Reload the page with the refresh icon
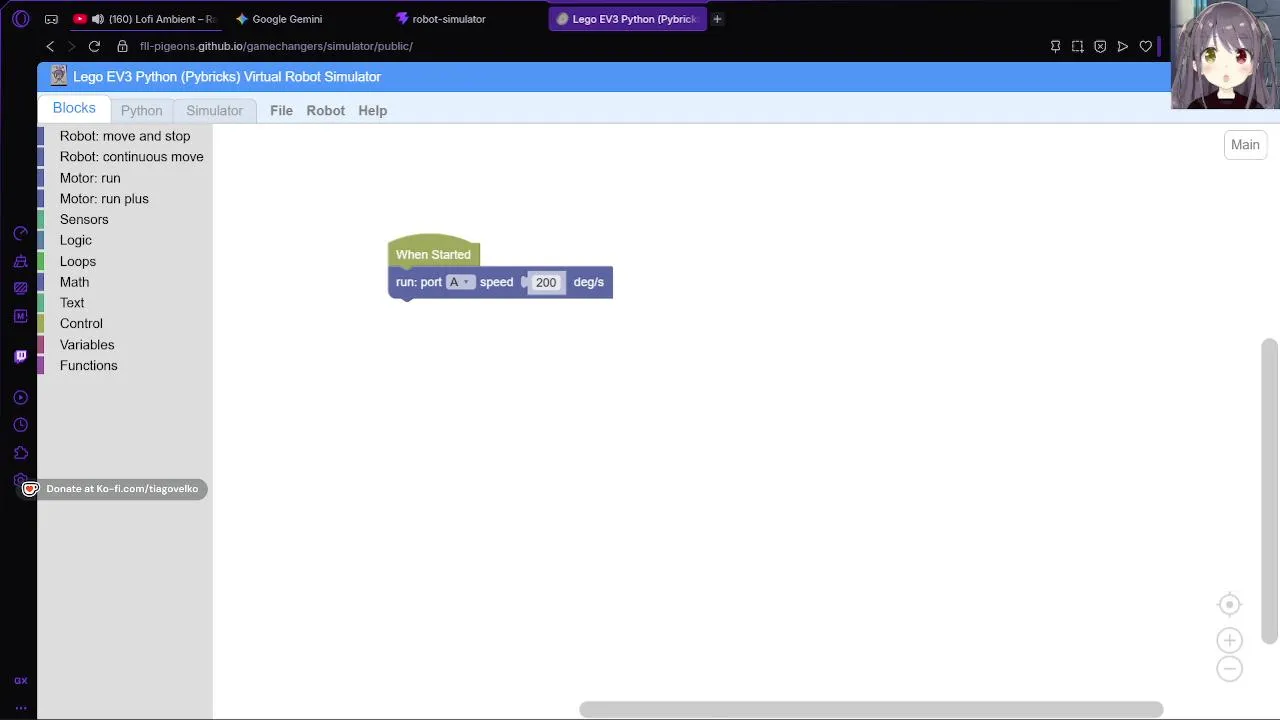The height and width of the screenshot is (720, 1280). 94,46
